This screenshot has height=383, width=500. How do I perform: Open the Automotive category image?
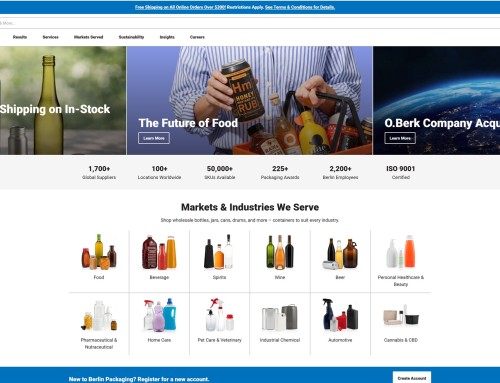click(x=340, y=315)
